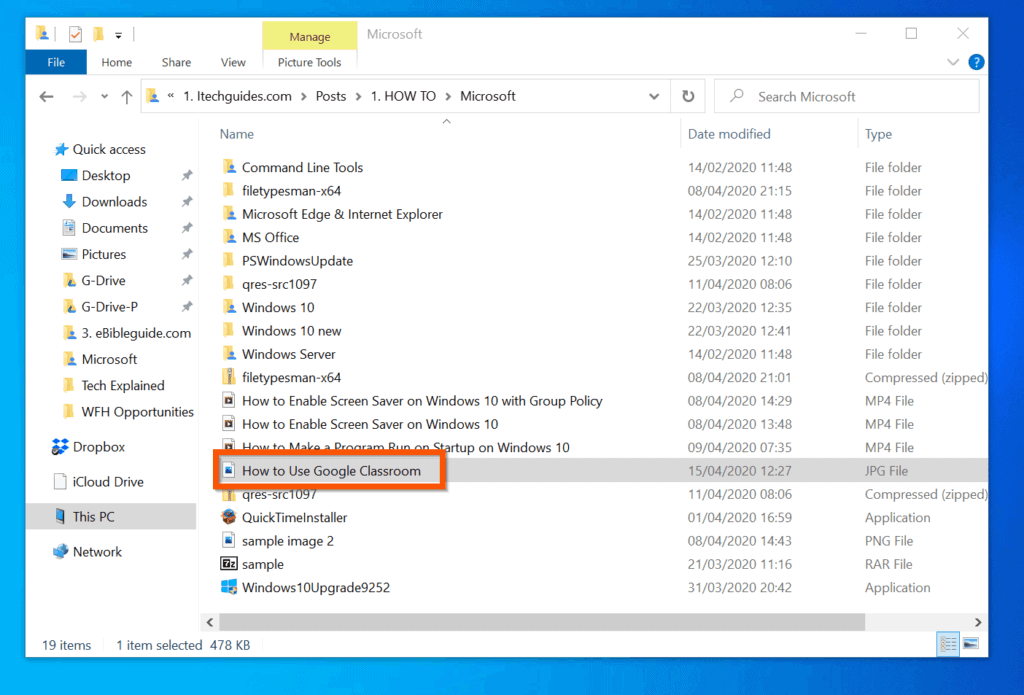Open Help with the blue question mark
This screenshot has height=695, width=1024.
976,62
